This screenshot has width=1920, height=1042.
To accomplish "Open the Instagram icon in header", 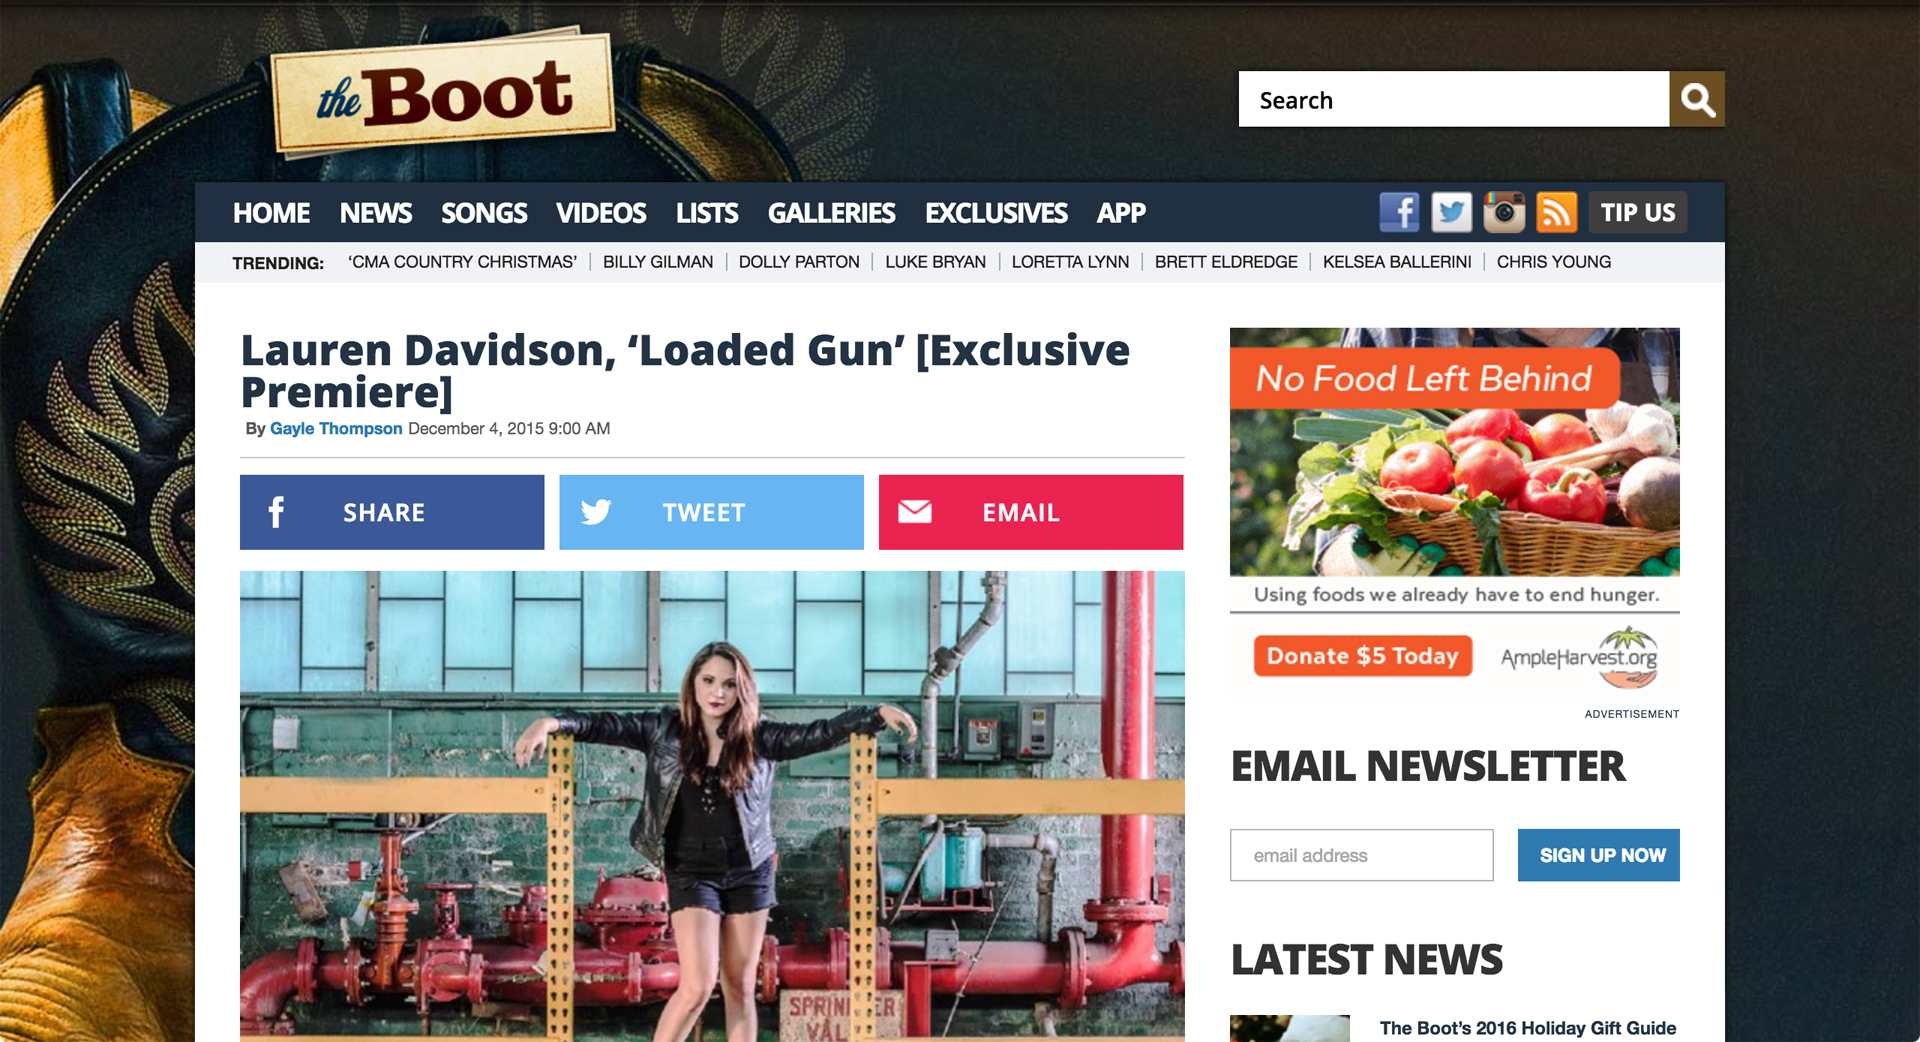I will pos(1504,212).
